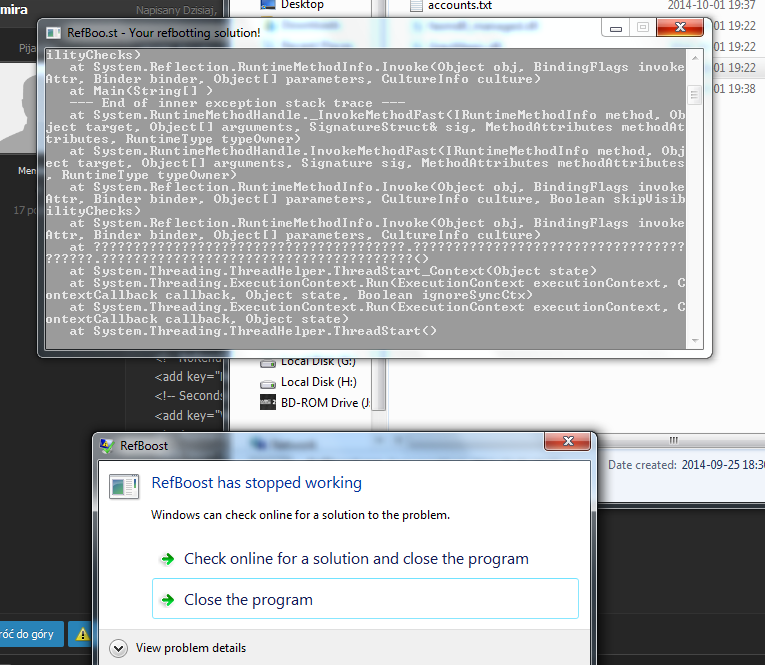The height and width of the screenshot is (665, 765).
Task: Click the RefBoost dialog title icon
Action: (x=107, y=445)
